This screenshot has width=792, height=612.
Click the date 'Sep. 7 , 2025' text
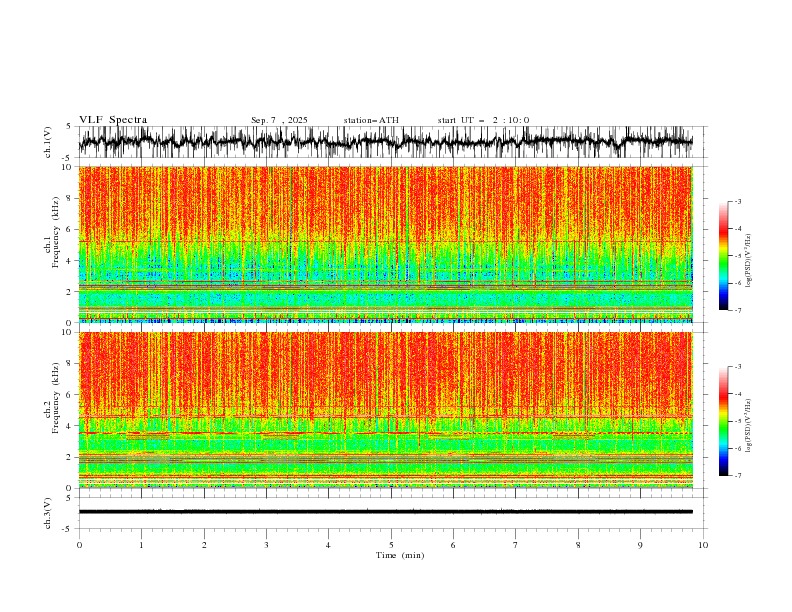279,120
